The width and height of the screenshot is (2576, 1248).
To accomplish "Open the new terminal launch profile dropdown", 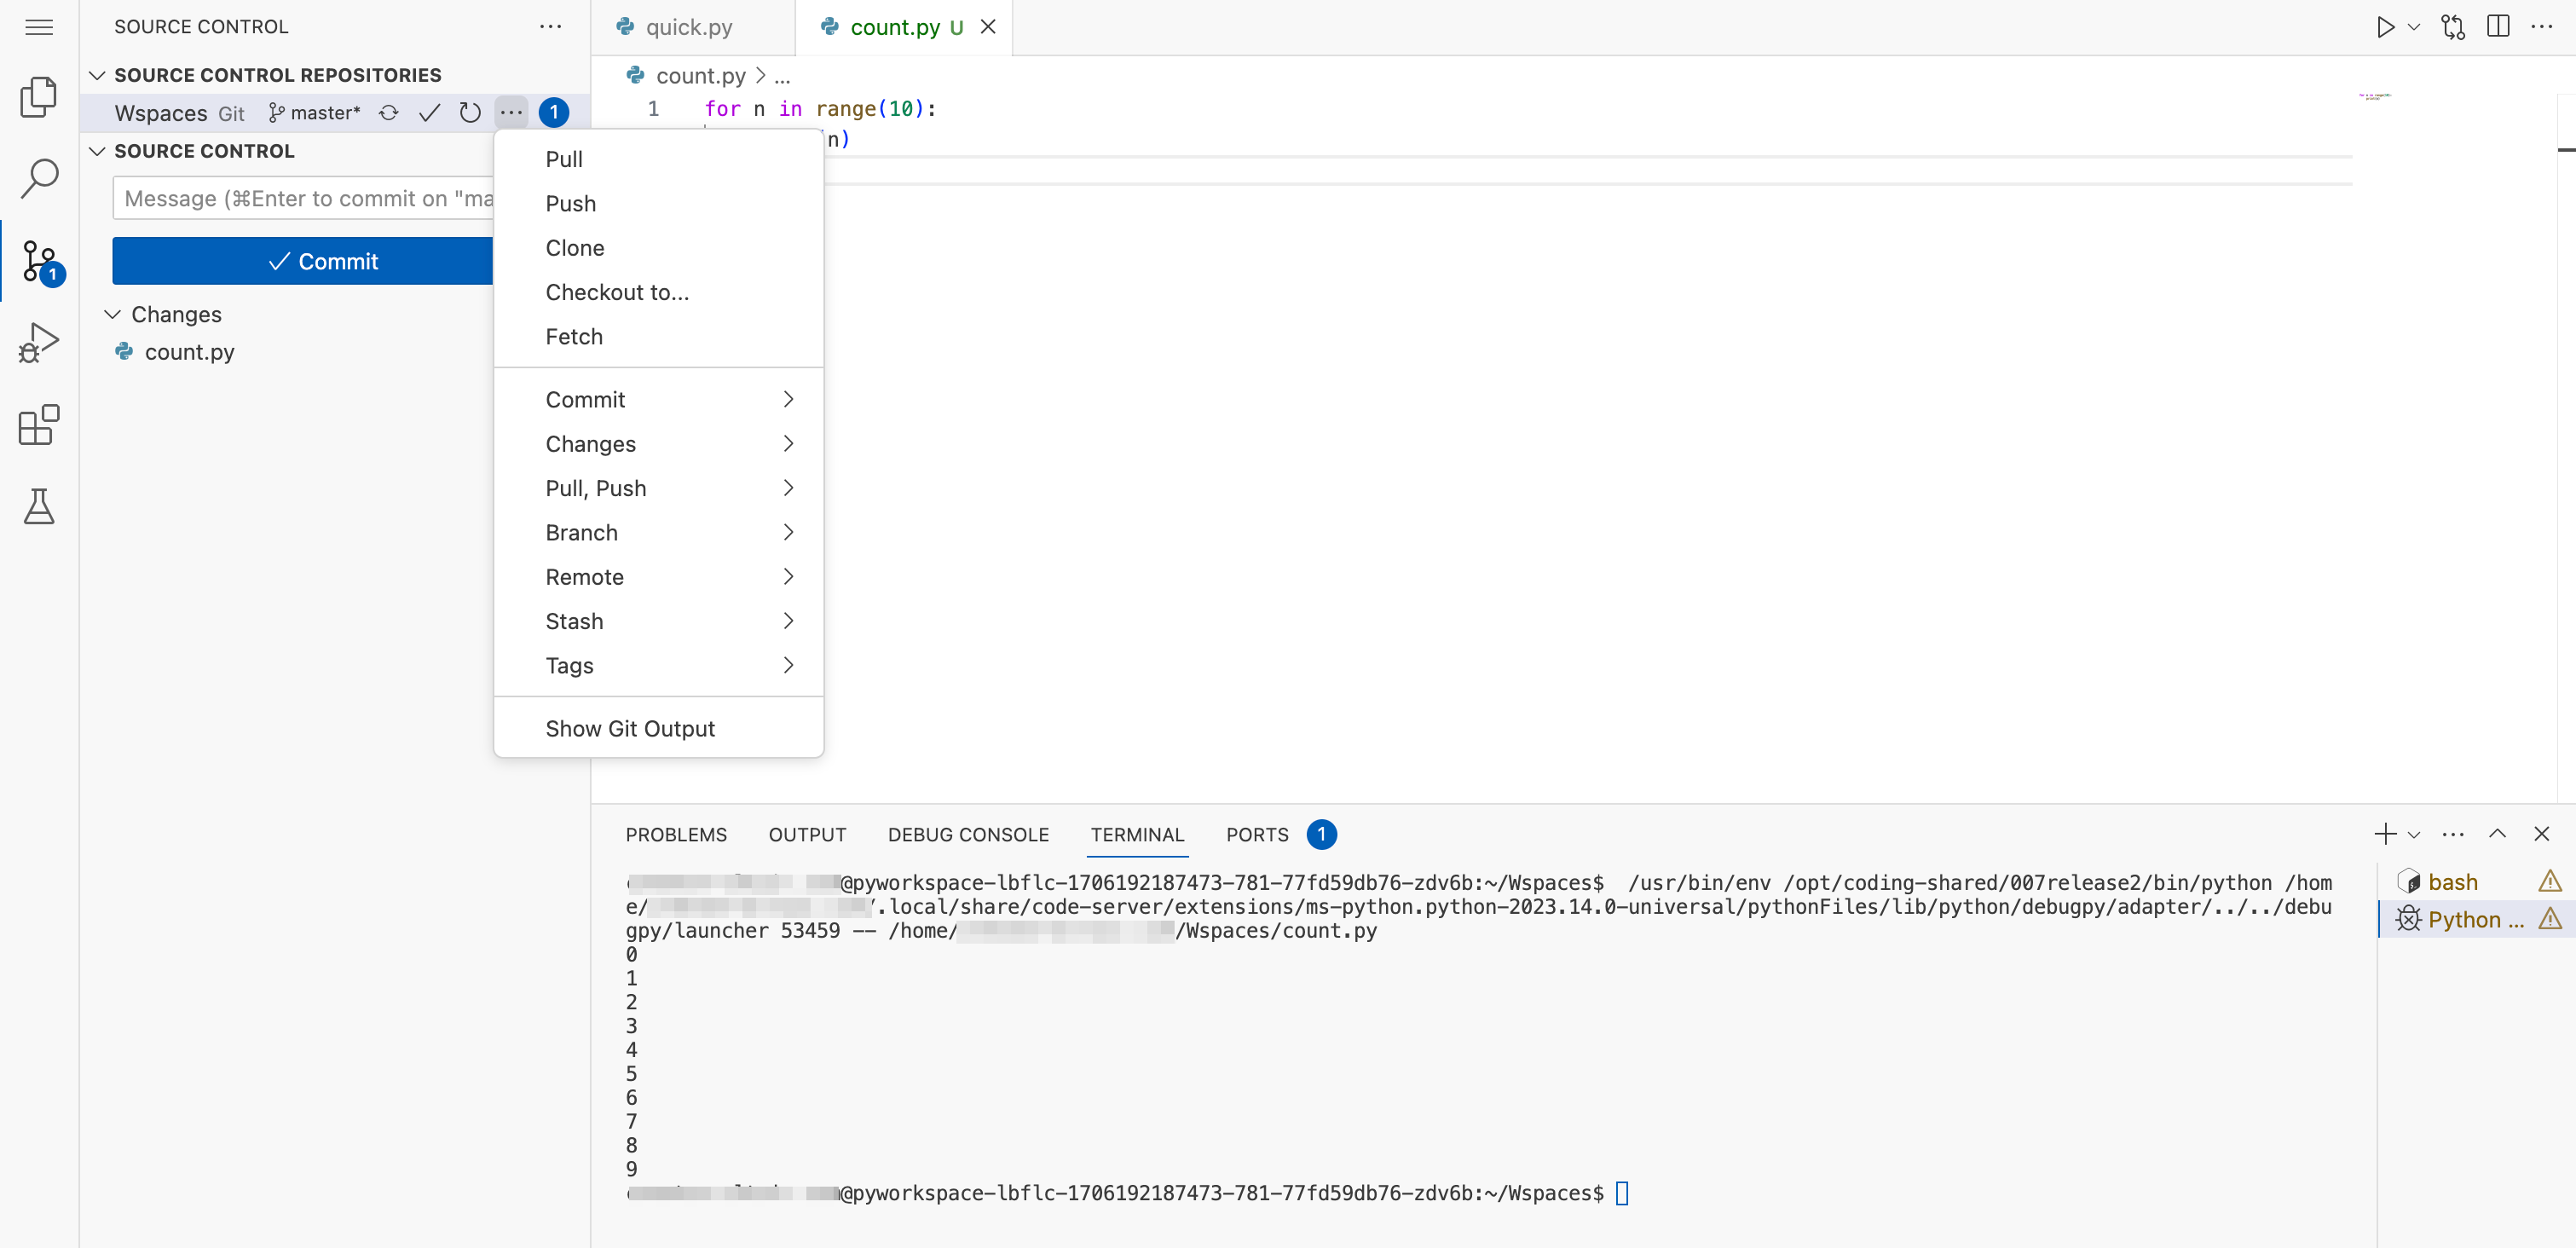I will tap(2414, 834).
